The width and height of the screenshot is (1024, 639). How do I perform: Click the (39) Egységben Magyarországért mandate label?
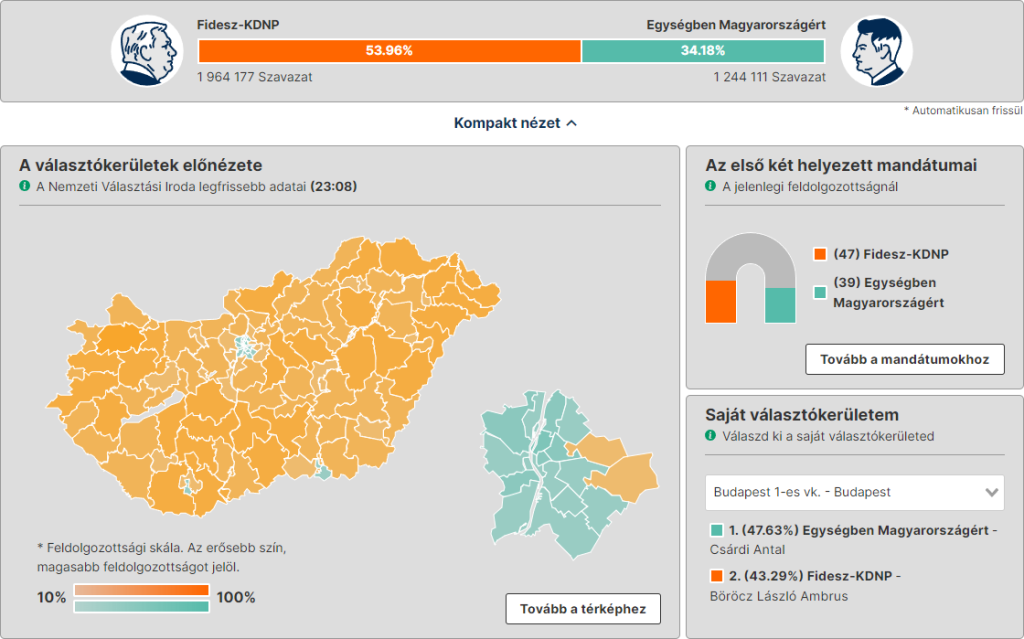point(889,293)
